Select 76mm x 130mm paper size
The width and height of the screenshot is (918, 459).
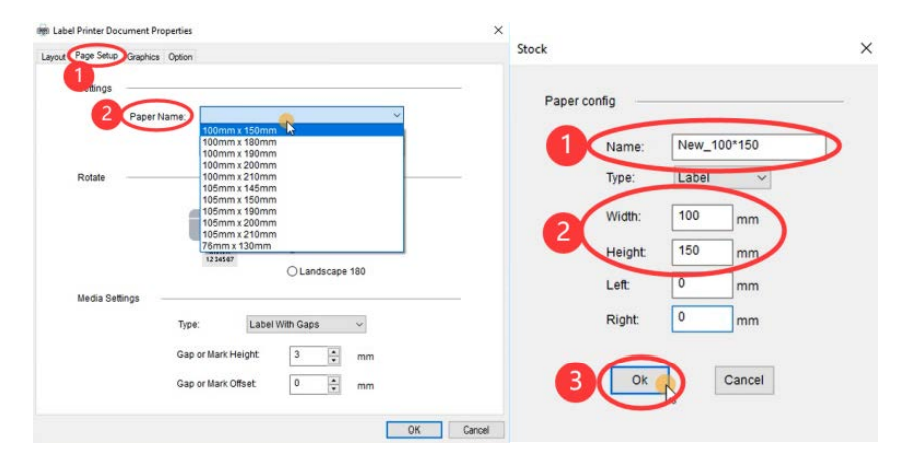302,246
